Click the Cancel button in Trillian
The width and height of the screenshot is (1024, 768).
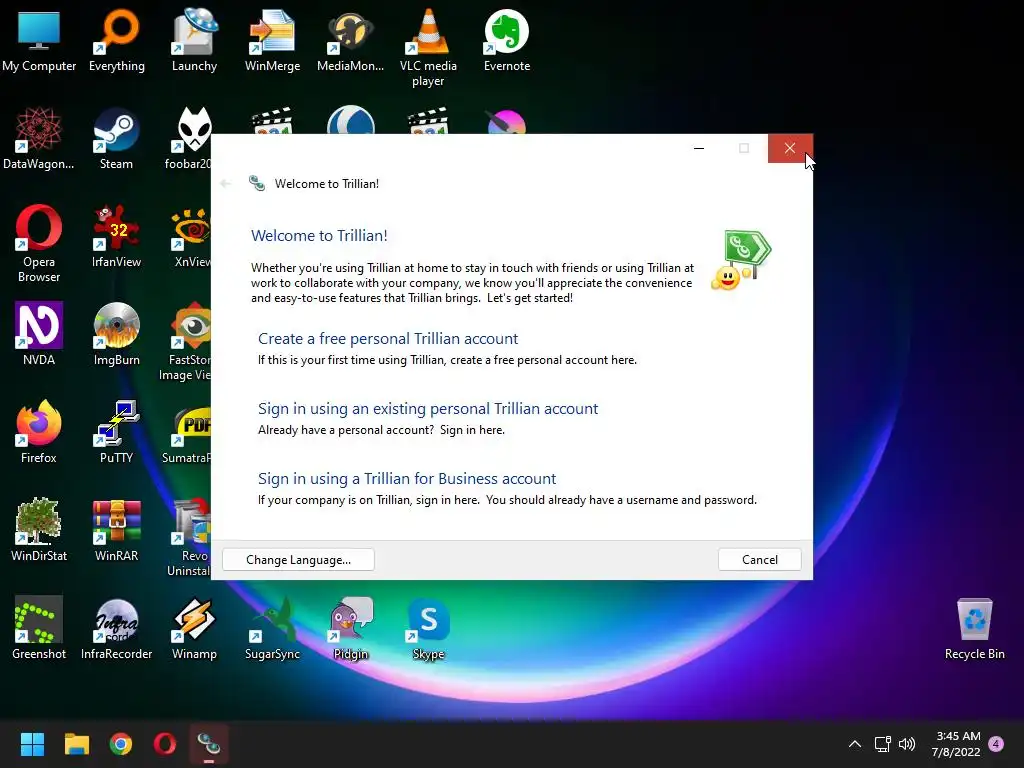760,560
